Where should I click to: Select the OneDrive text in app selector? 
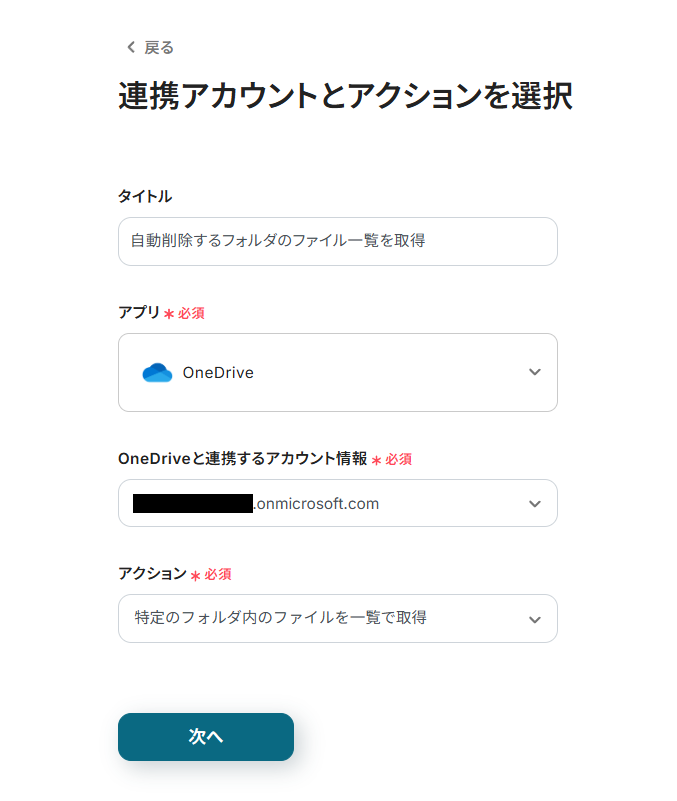click(218, 373)
